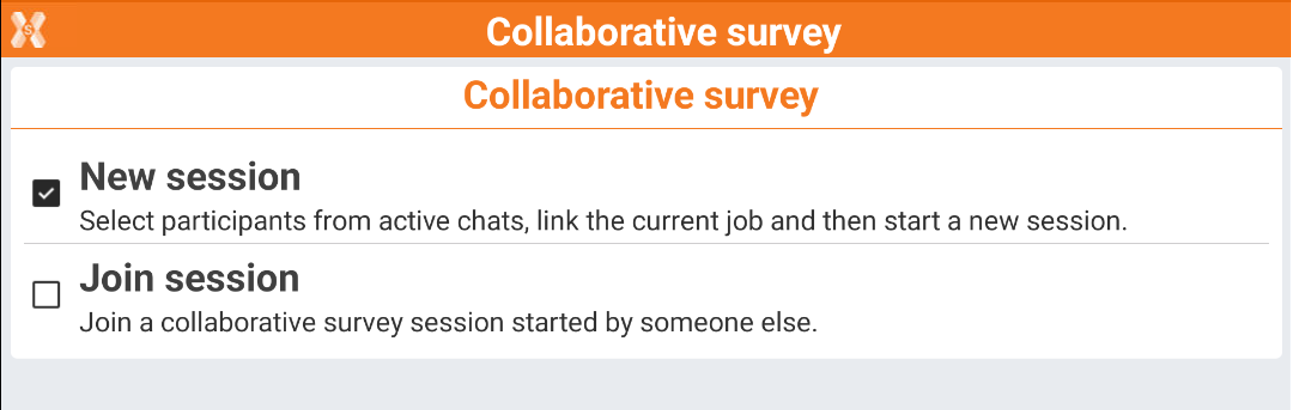Click the orange X app logo
This screenshot has height=410, width=1291.
pos(28,32)
